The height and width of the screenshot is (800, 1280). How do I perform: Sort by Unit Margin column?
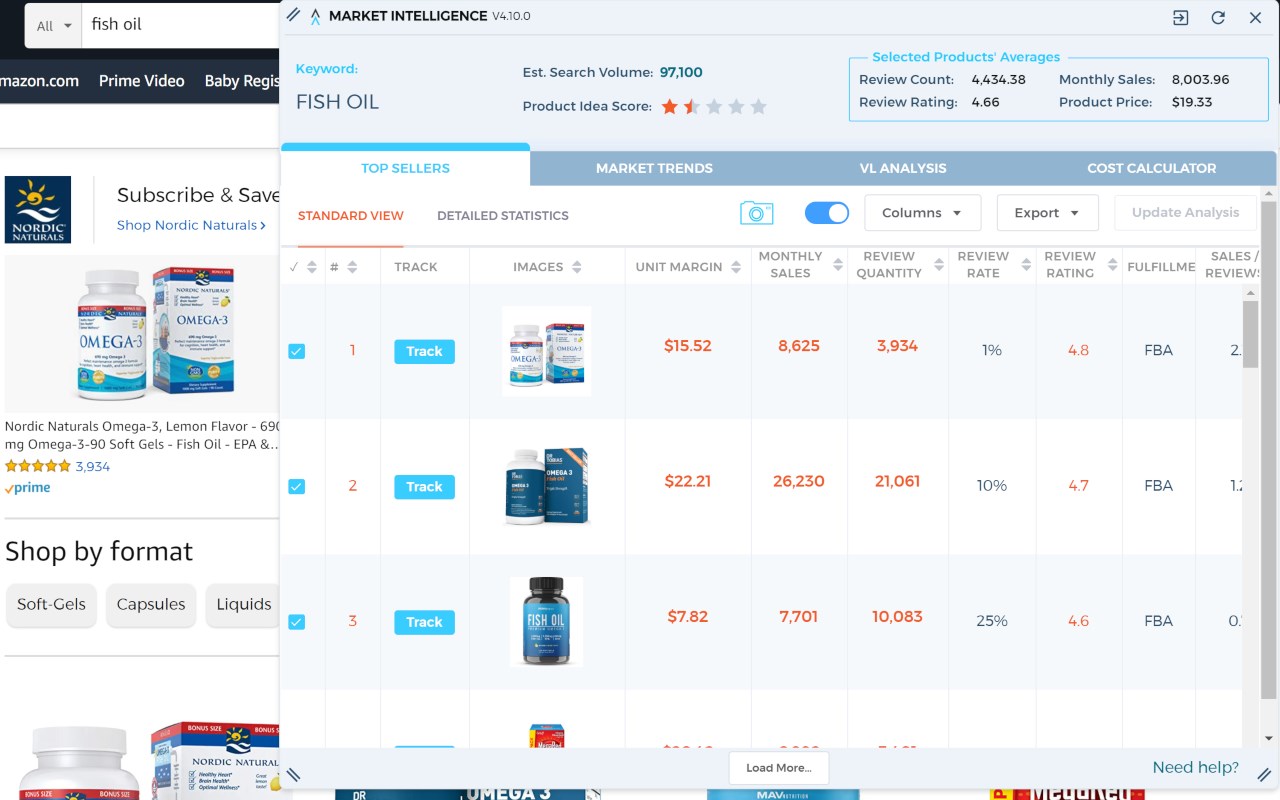[736, 267]
